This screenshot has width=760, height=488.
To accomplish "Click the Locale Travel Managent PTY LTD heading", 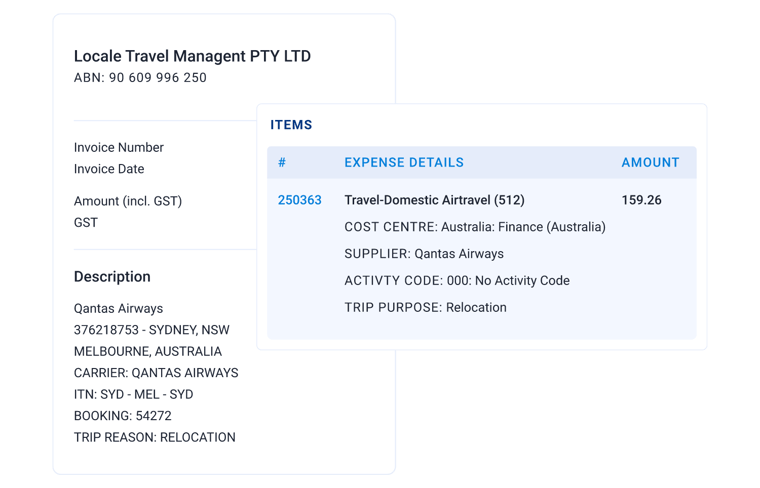I will 192,56.
